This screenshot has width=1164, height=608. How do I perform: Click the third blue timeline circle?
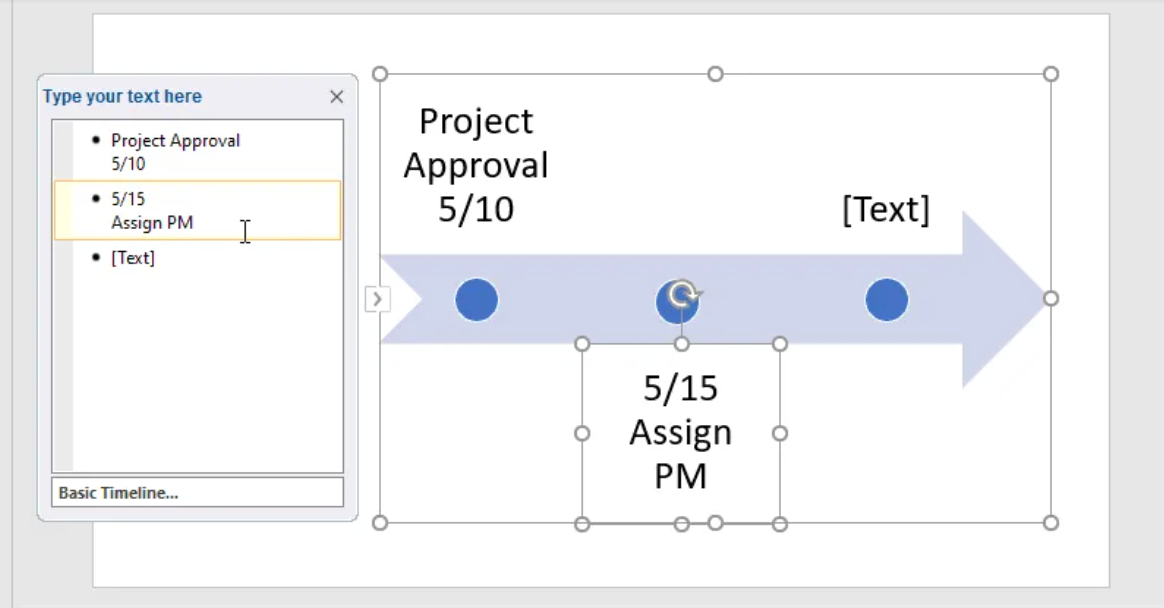886,300
